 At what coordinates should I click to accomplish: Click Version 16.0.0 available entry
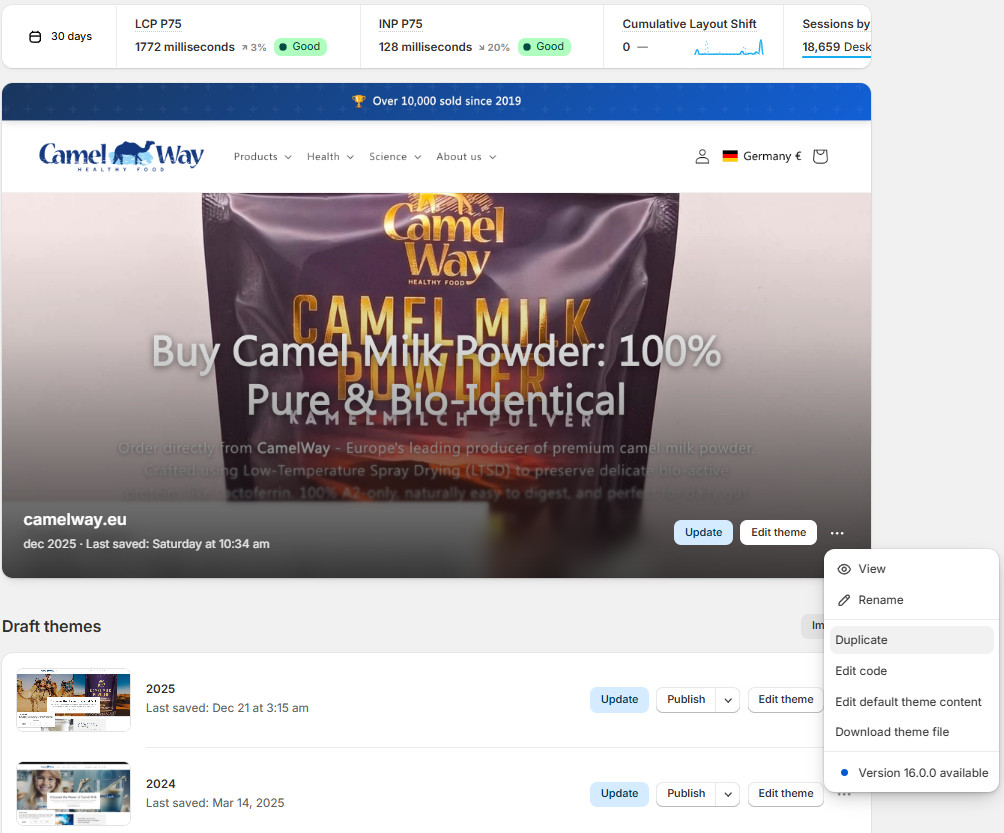[x=911, y=773]
